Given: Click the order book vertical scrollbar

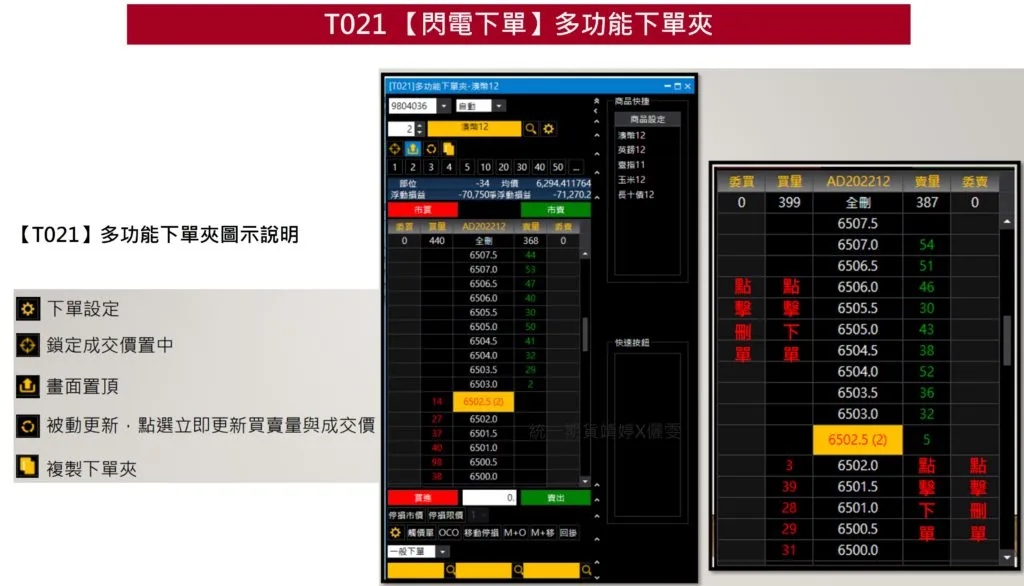Looking at the screenshot, I should click(585, 335).
